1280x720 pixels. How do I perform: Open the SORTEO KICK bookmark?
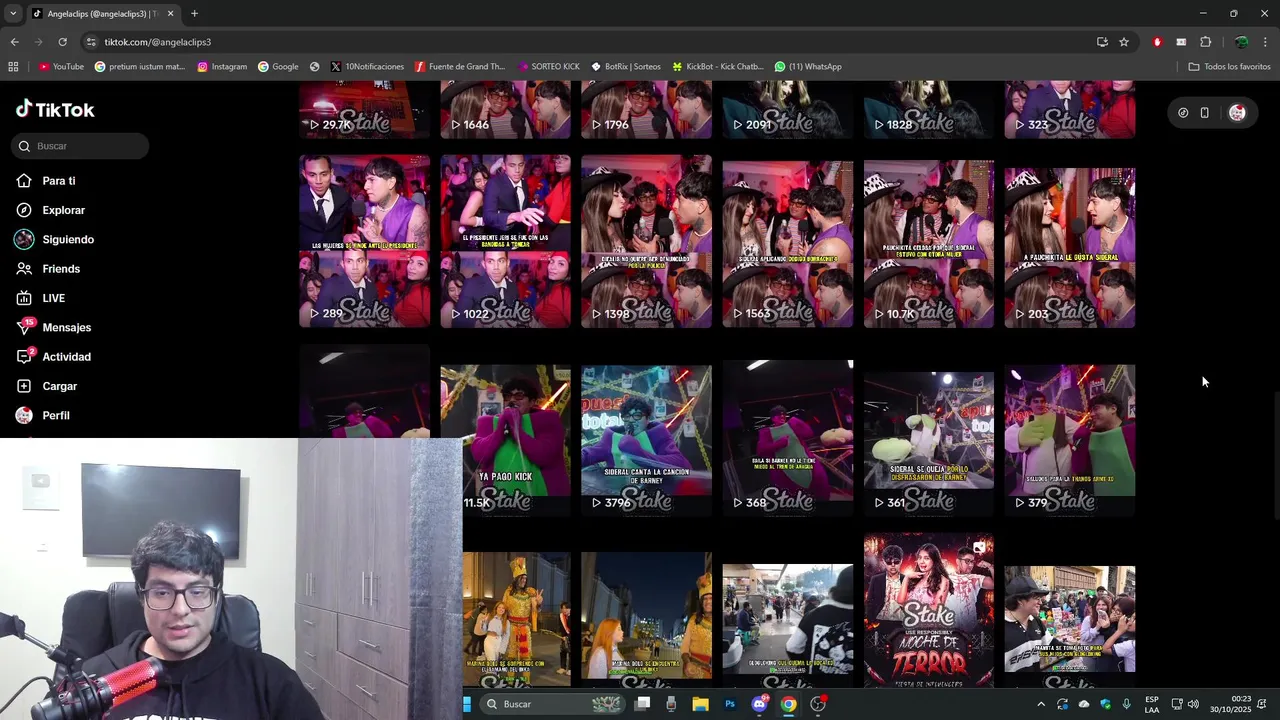click(549, 67)
